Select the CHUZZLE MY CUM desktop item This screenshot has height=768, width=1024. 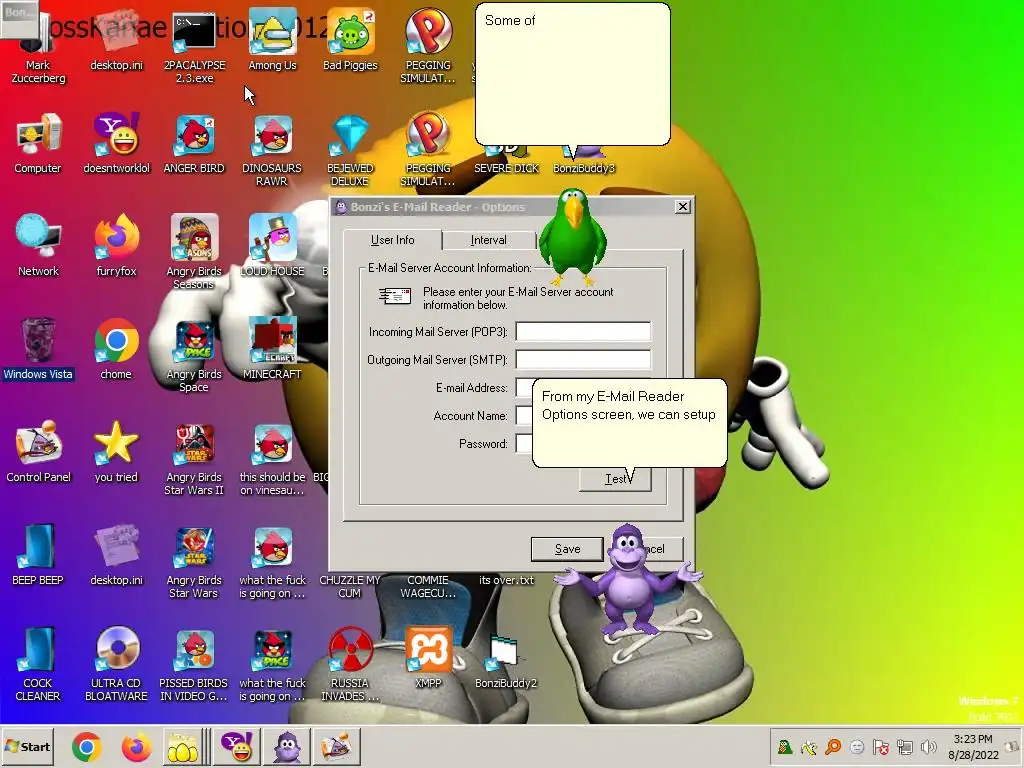[349, 586]
